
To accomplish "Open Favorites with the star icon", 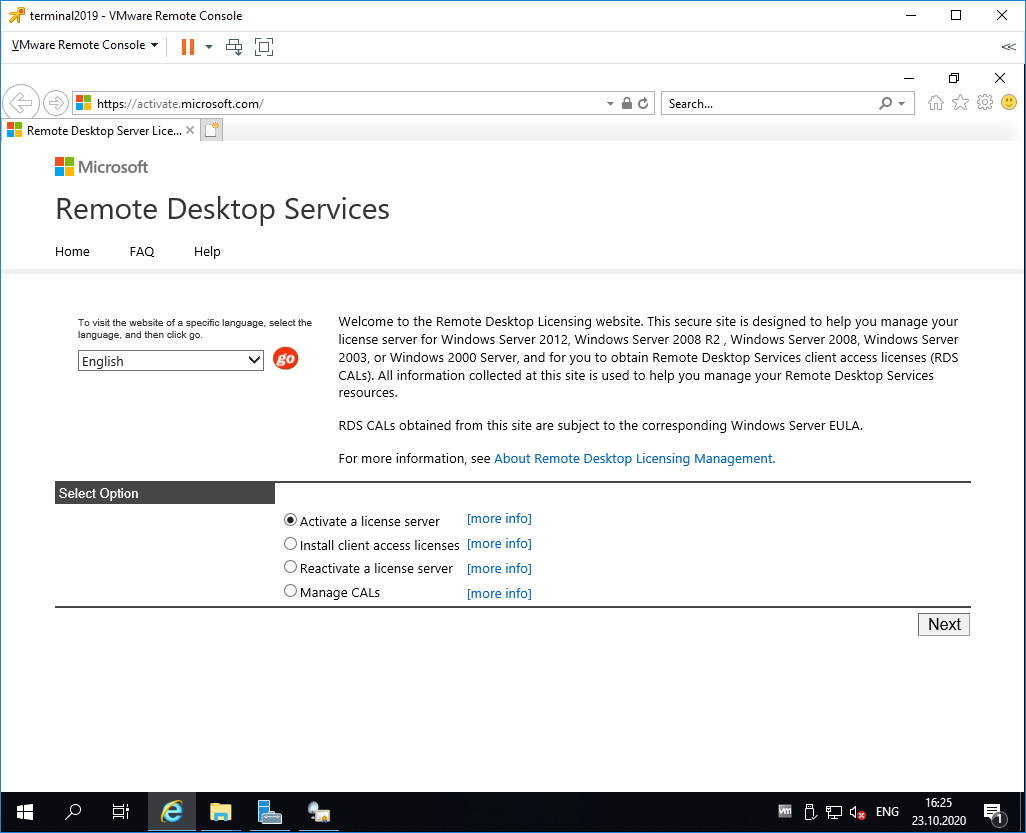I will click(x=960, y=103).
